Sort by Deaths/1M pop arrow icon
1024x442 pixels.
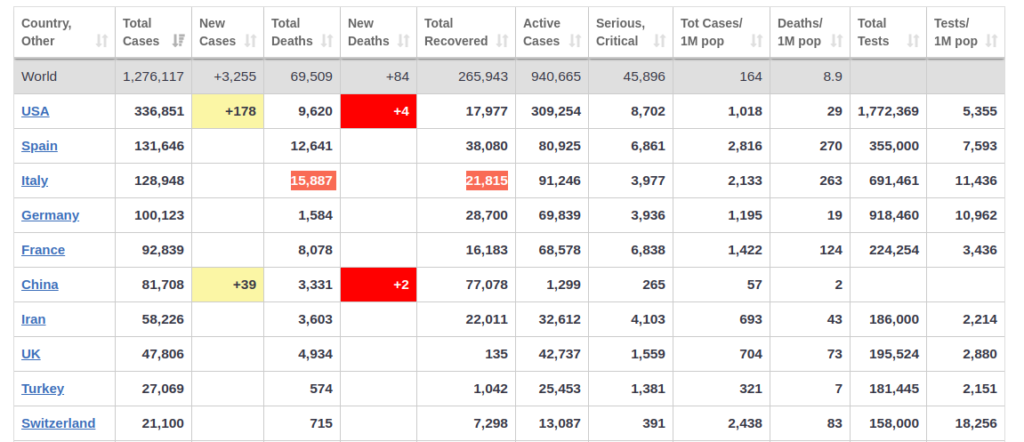tap(837, 41)
